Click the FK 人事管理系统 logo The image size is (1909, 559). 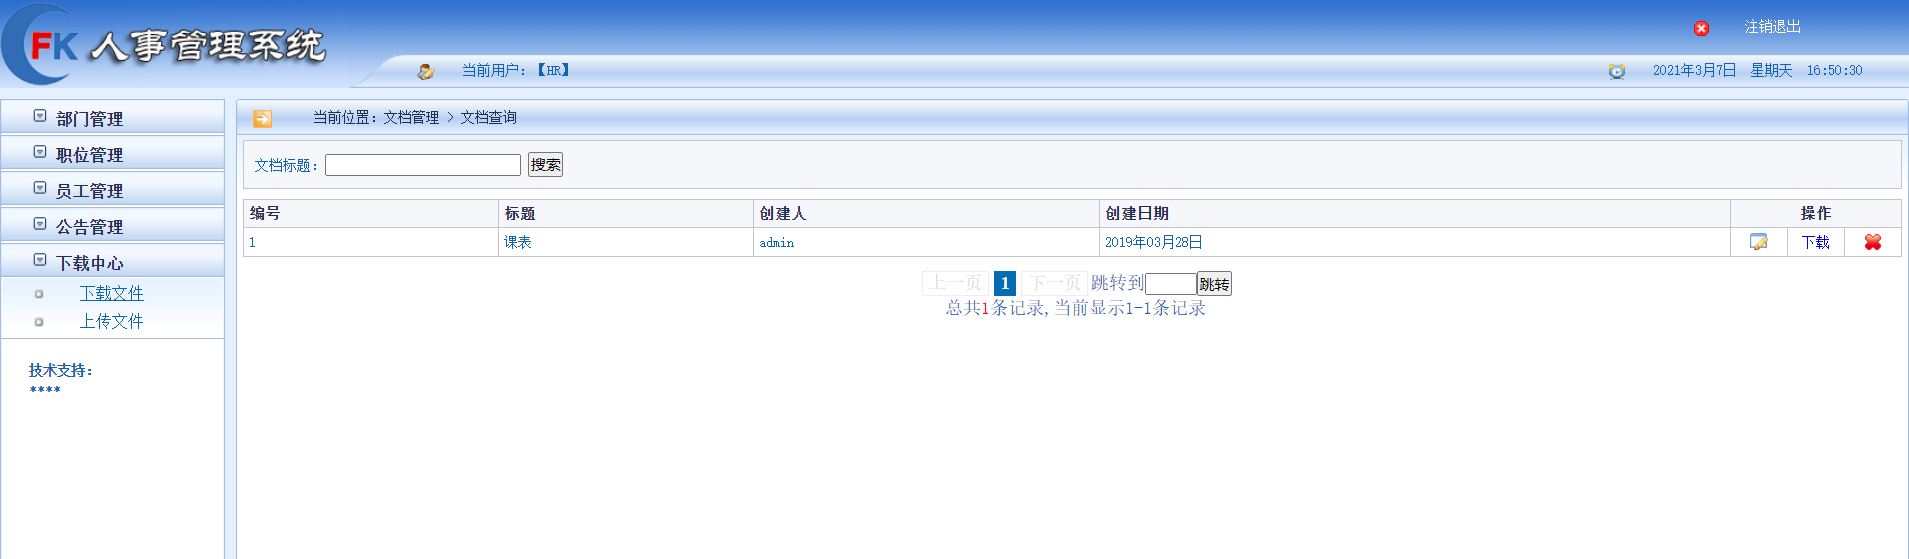pos(165,45)
